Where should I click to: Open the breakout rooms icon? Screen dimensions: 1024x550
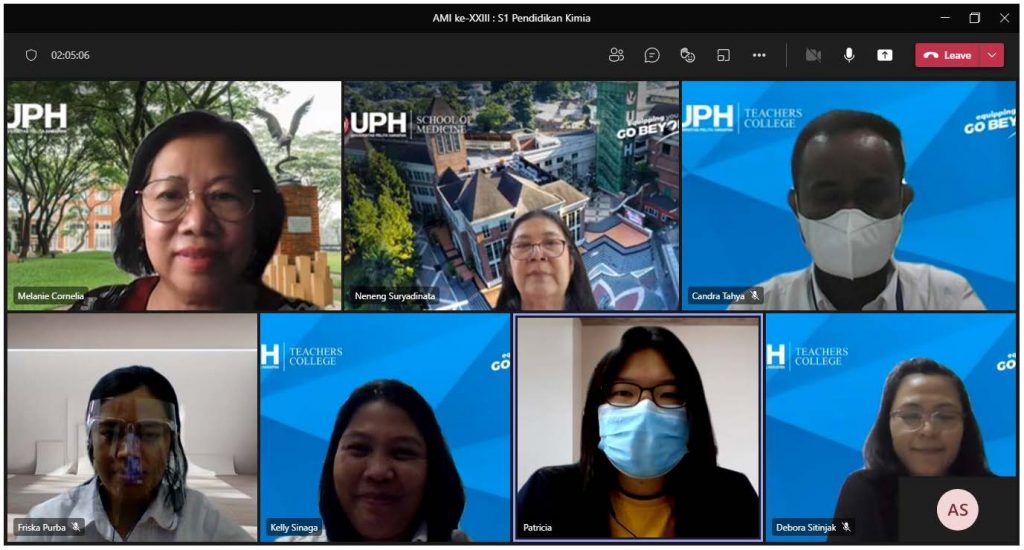(x=723, y=55)
